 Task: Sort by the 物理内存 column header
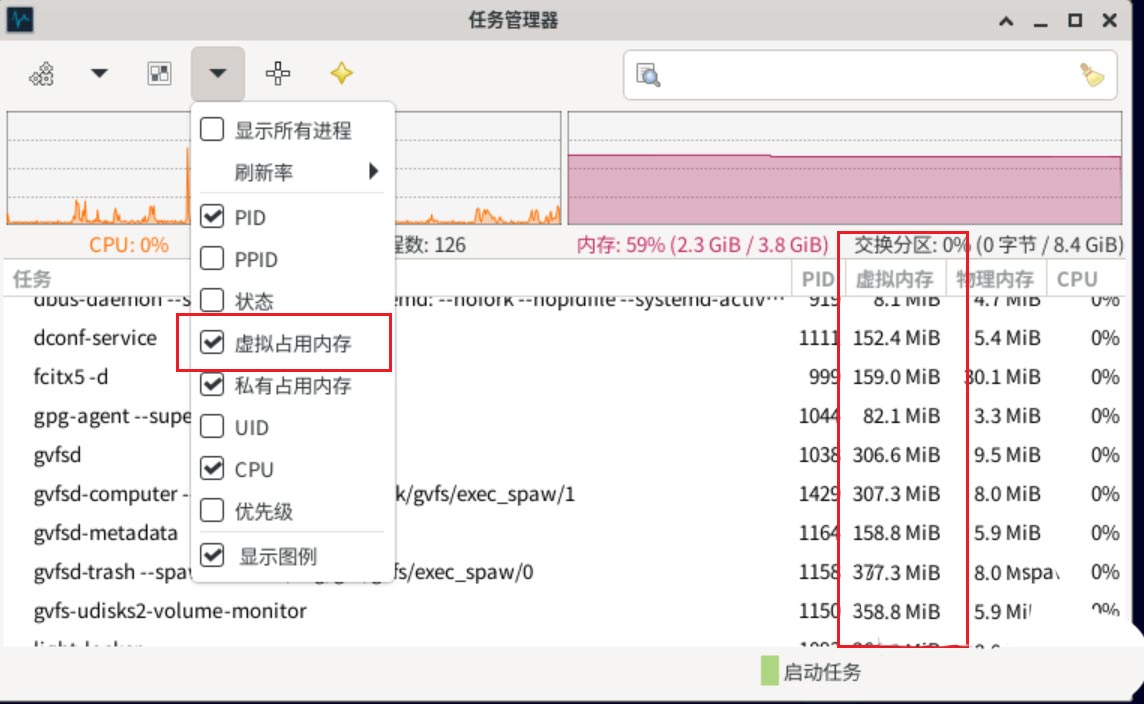996,279
